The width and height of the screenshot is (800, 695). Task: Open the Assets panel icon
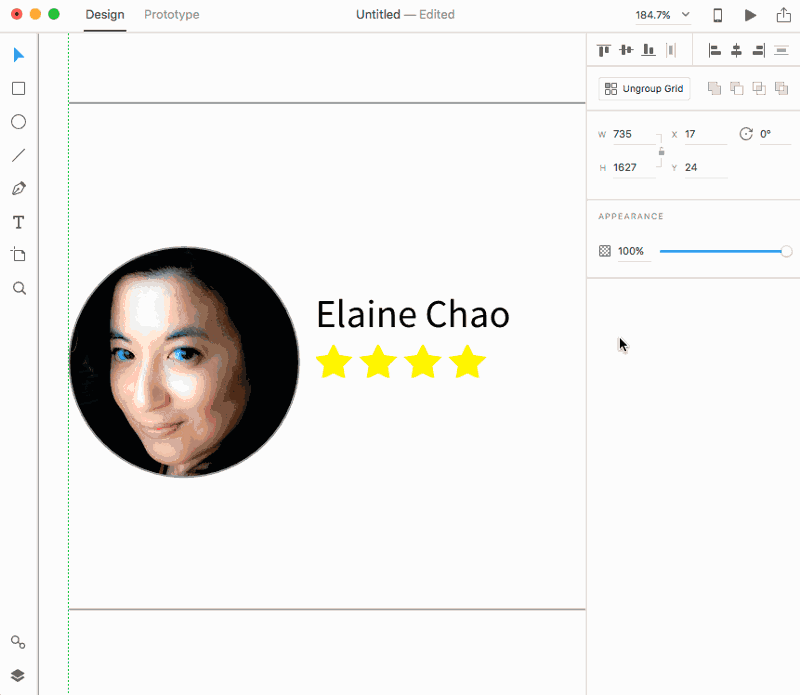18,642
